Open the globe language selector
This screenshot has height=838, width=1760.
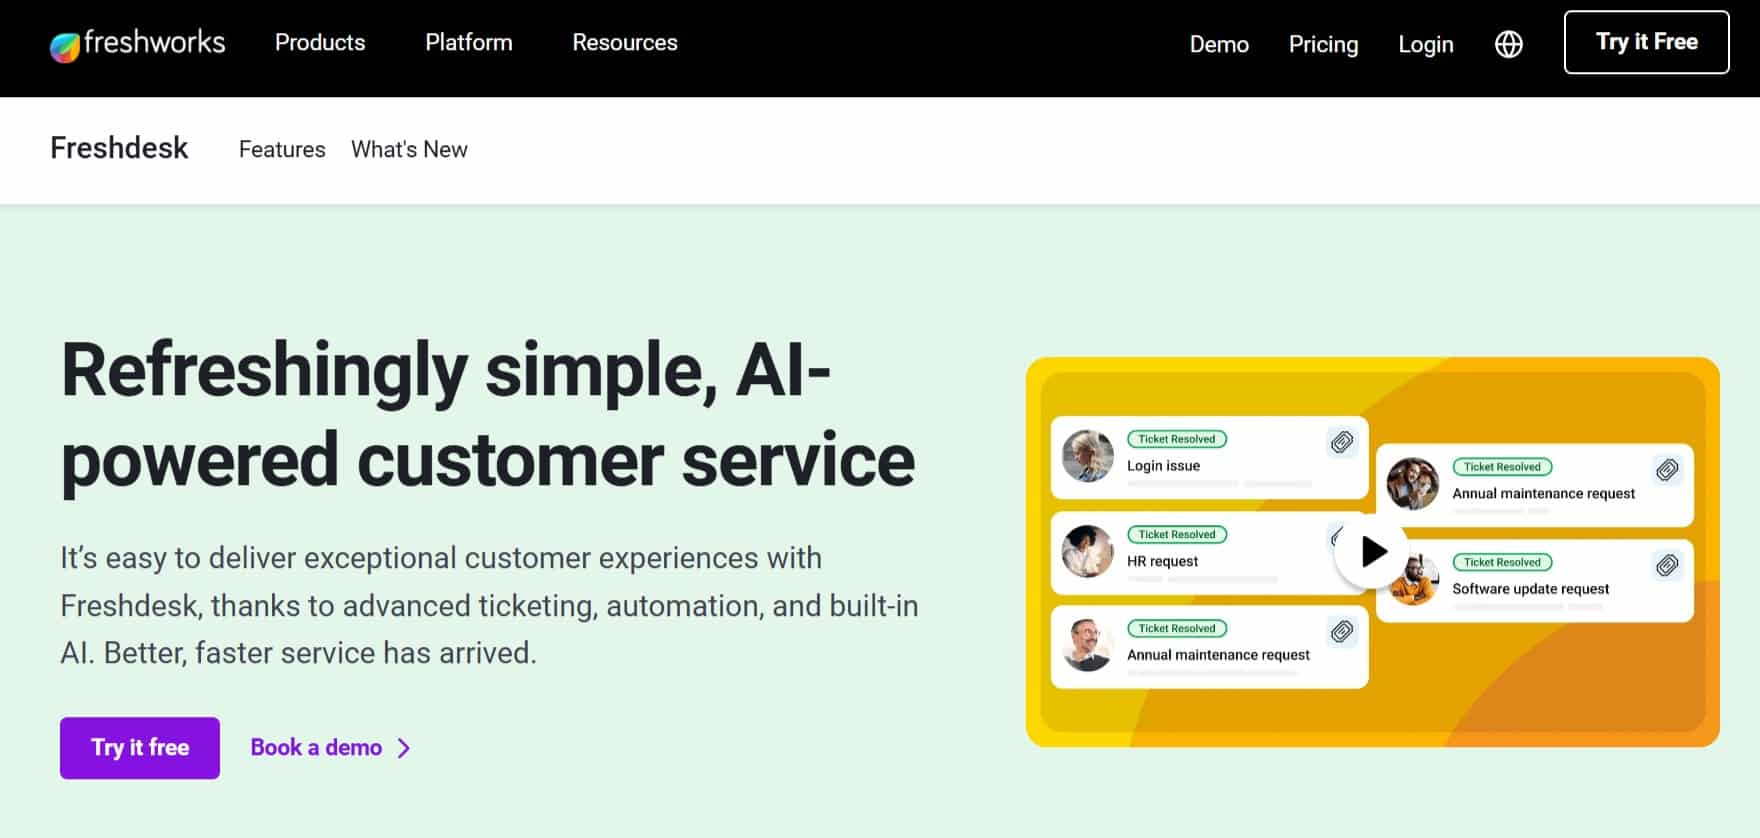coord(1508,44)
